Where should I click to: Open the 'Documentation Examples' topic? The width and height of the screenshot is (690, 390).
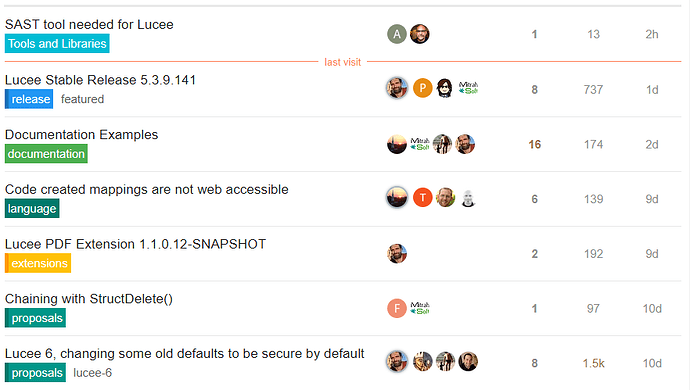(x=81, y=135)
